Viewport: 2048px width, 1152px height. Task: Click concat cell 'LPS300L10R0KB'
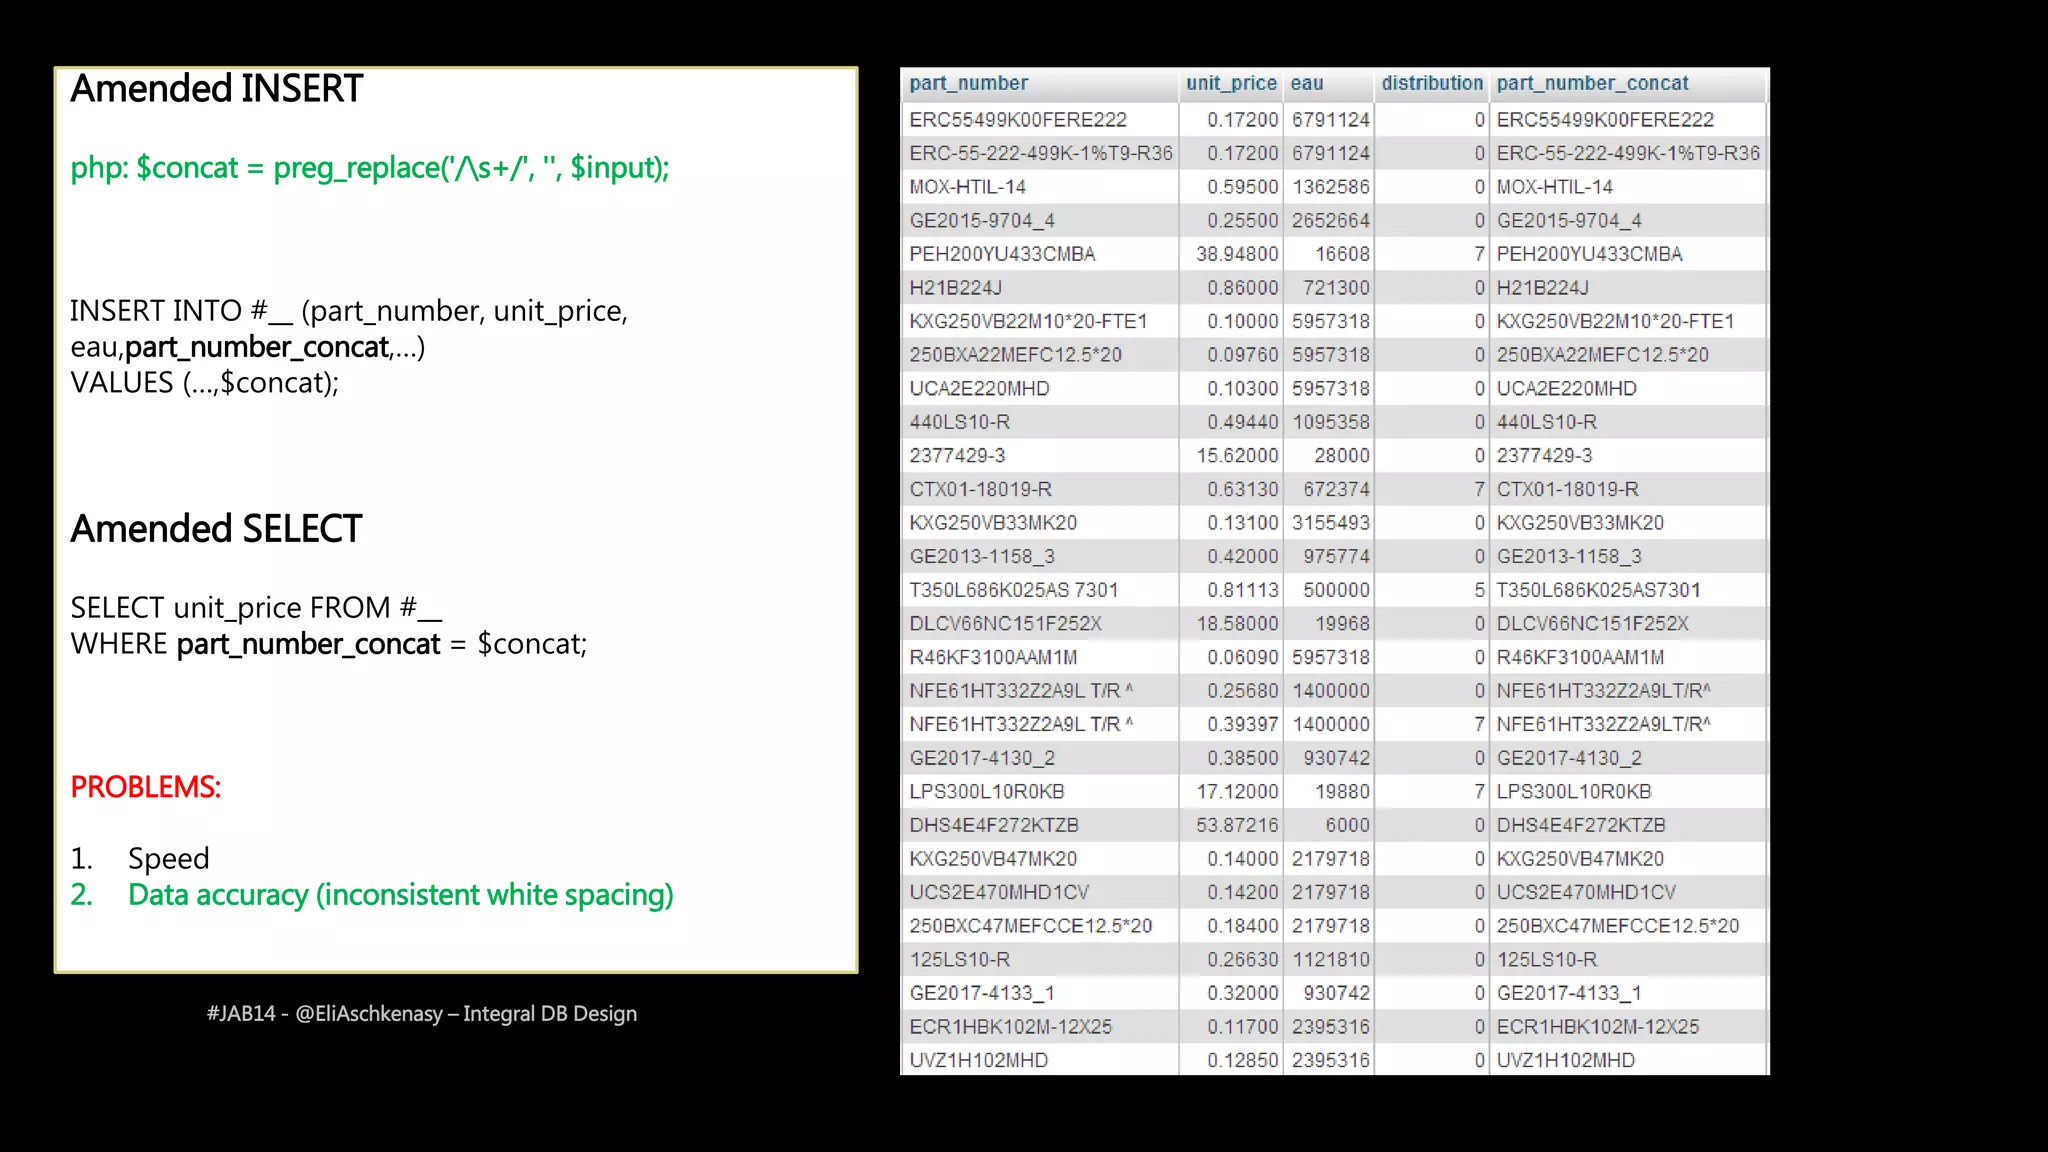[1573, 792]
